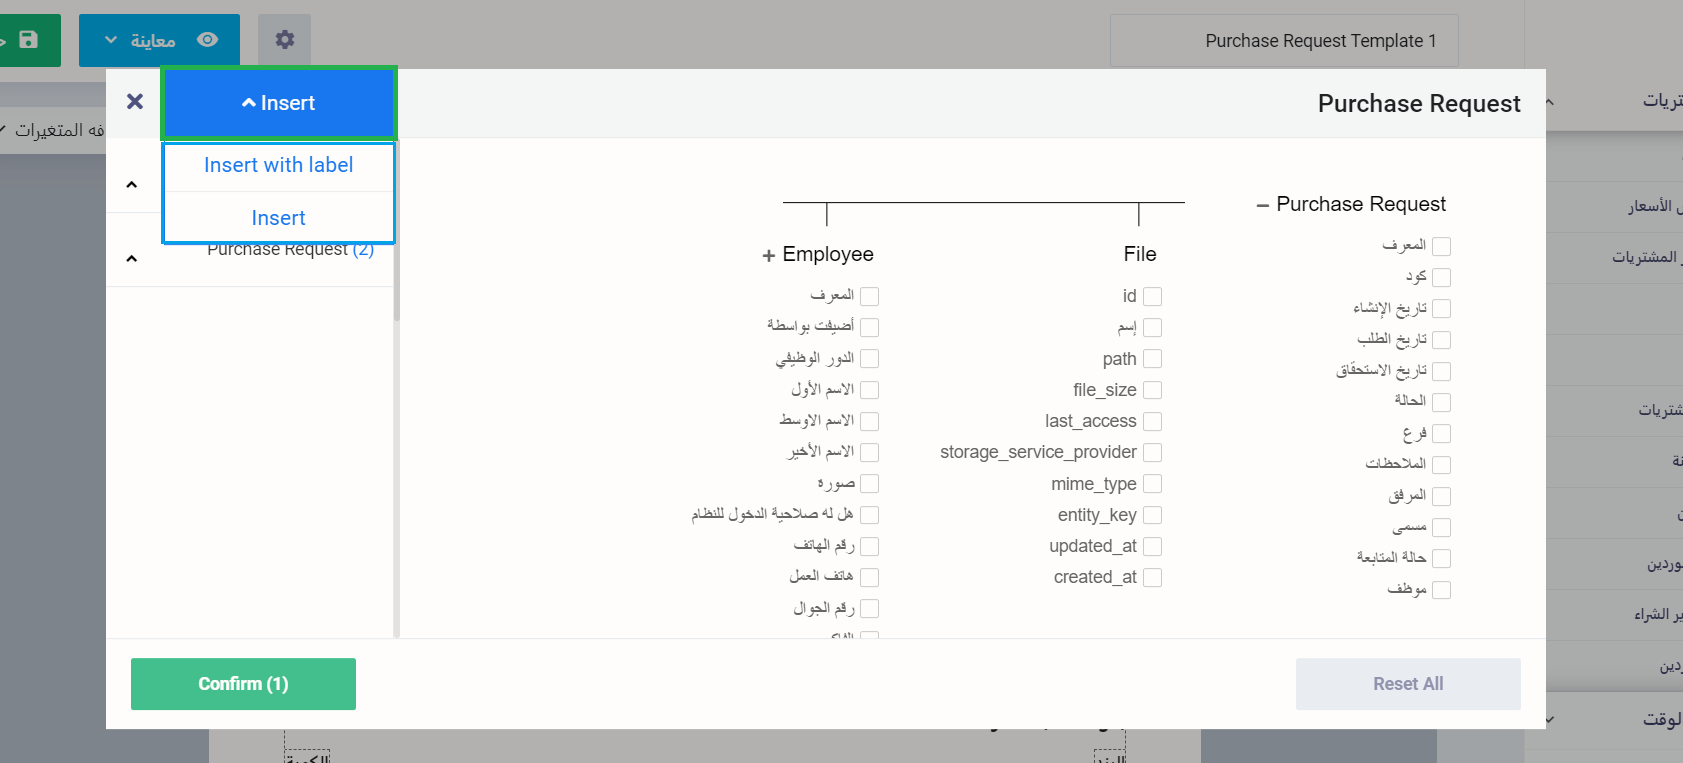The width and height of the screenshot is (1683, 763).
Task: Expand the Employee group plus icon
Action: 768,256
